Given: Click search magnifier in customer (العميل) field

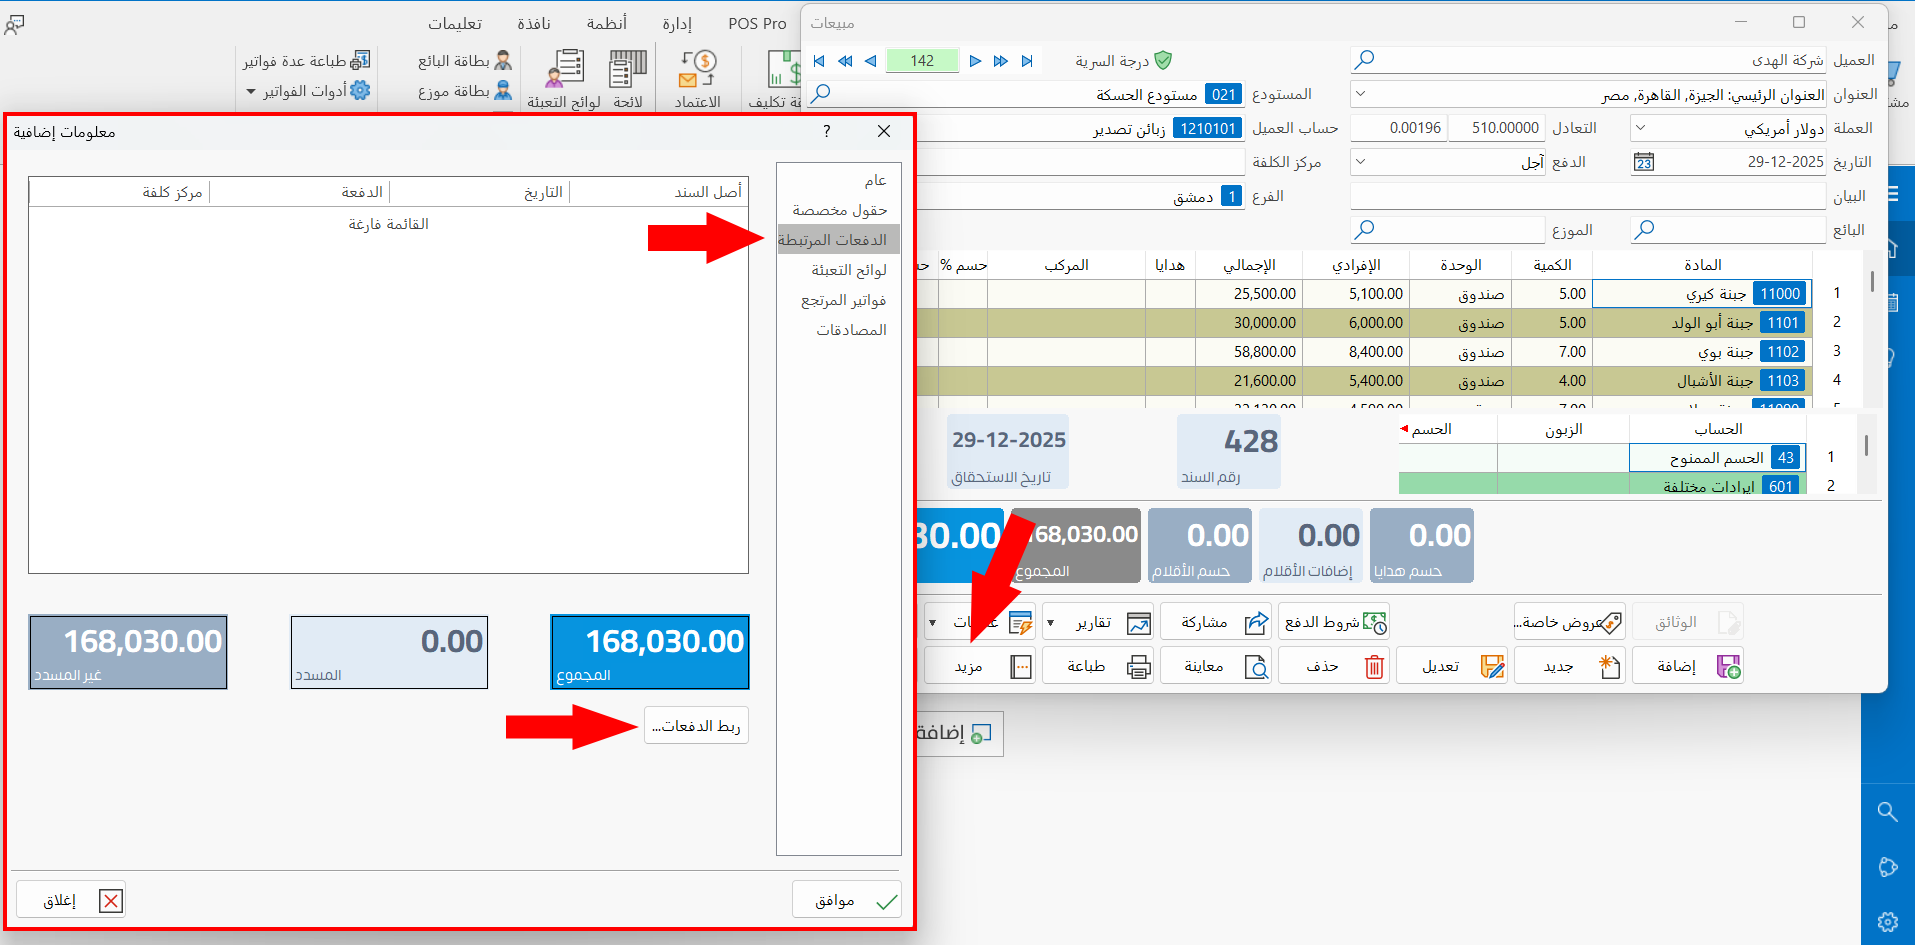Looking at the screenshot, I should point(1364,60).
